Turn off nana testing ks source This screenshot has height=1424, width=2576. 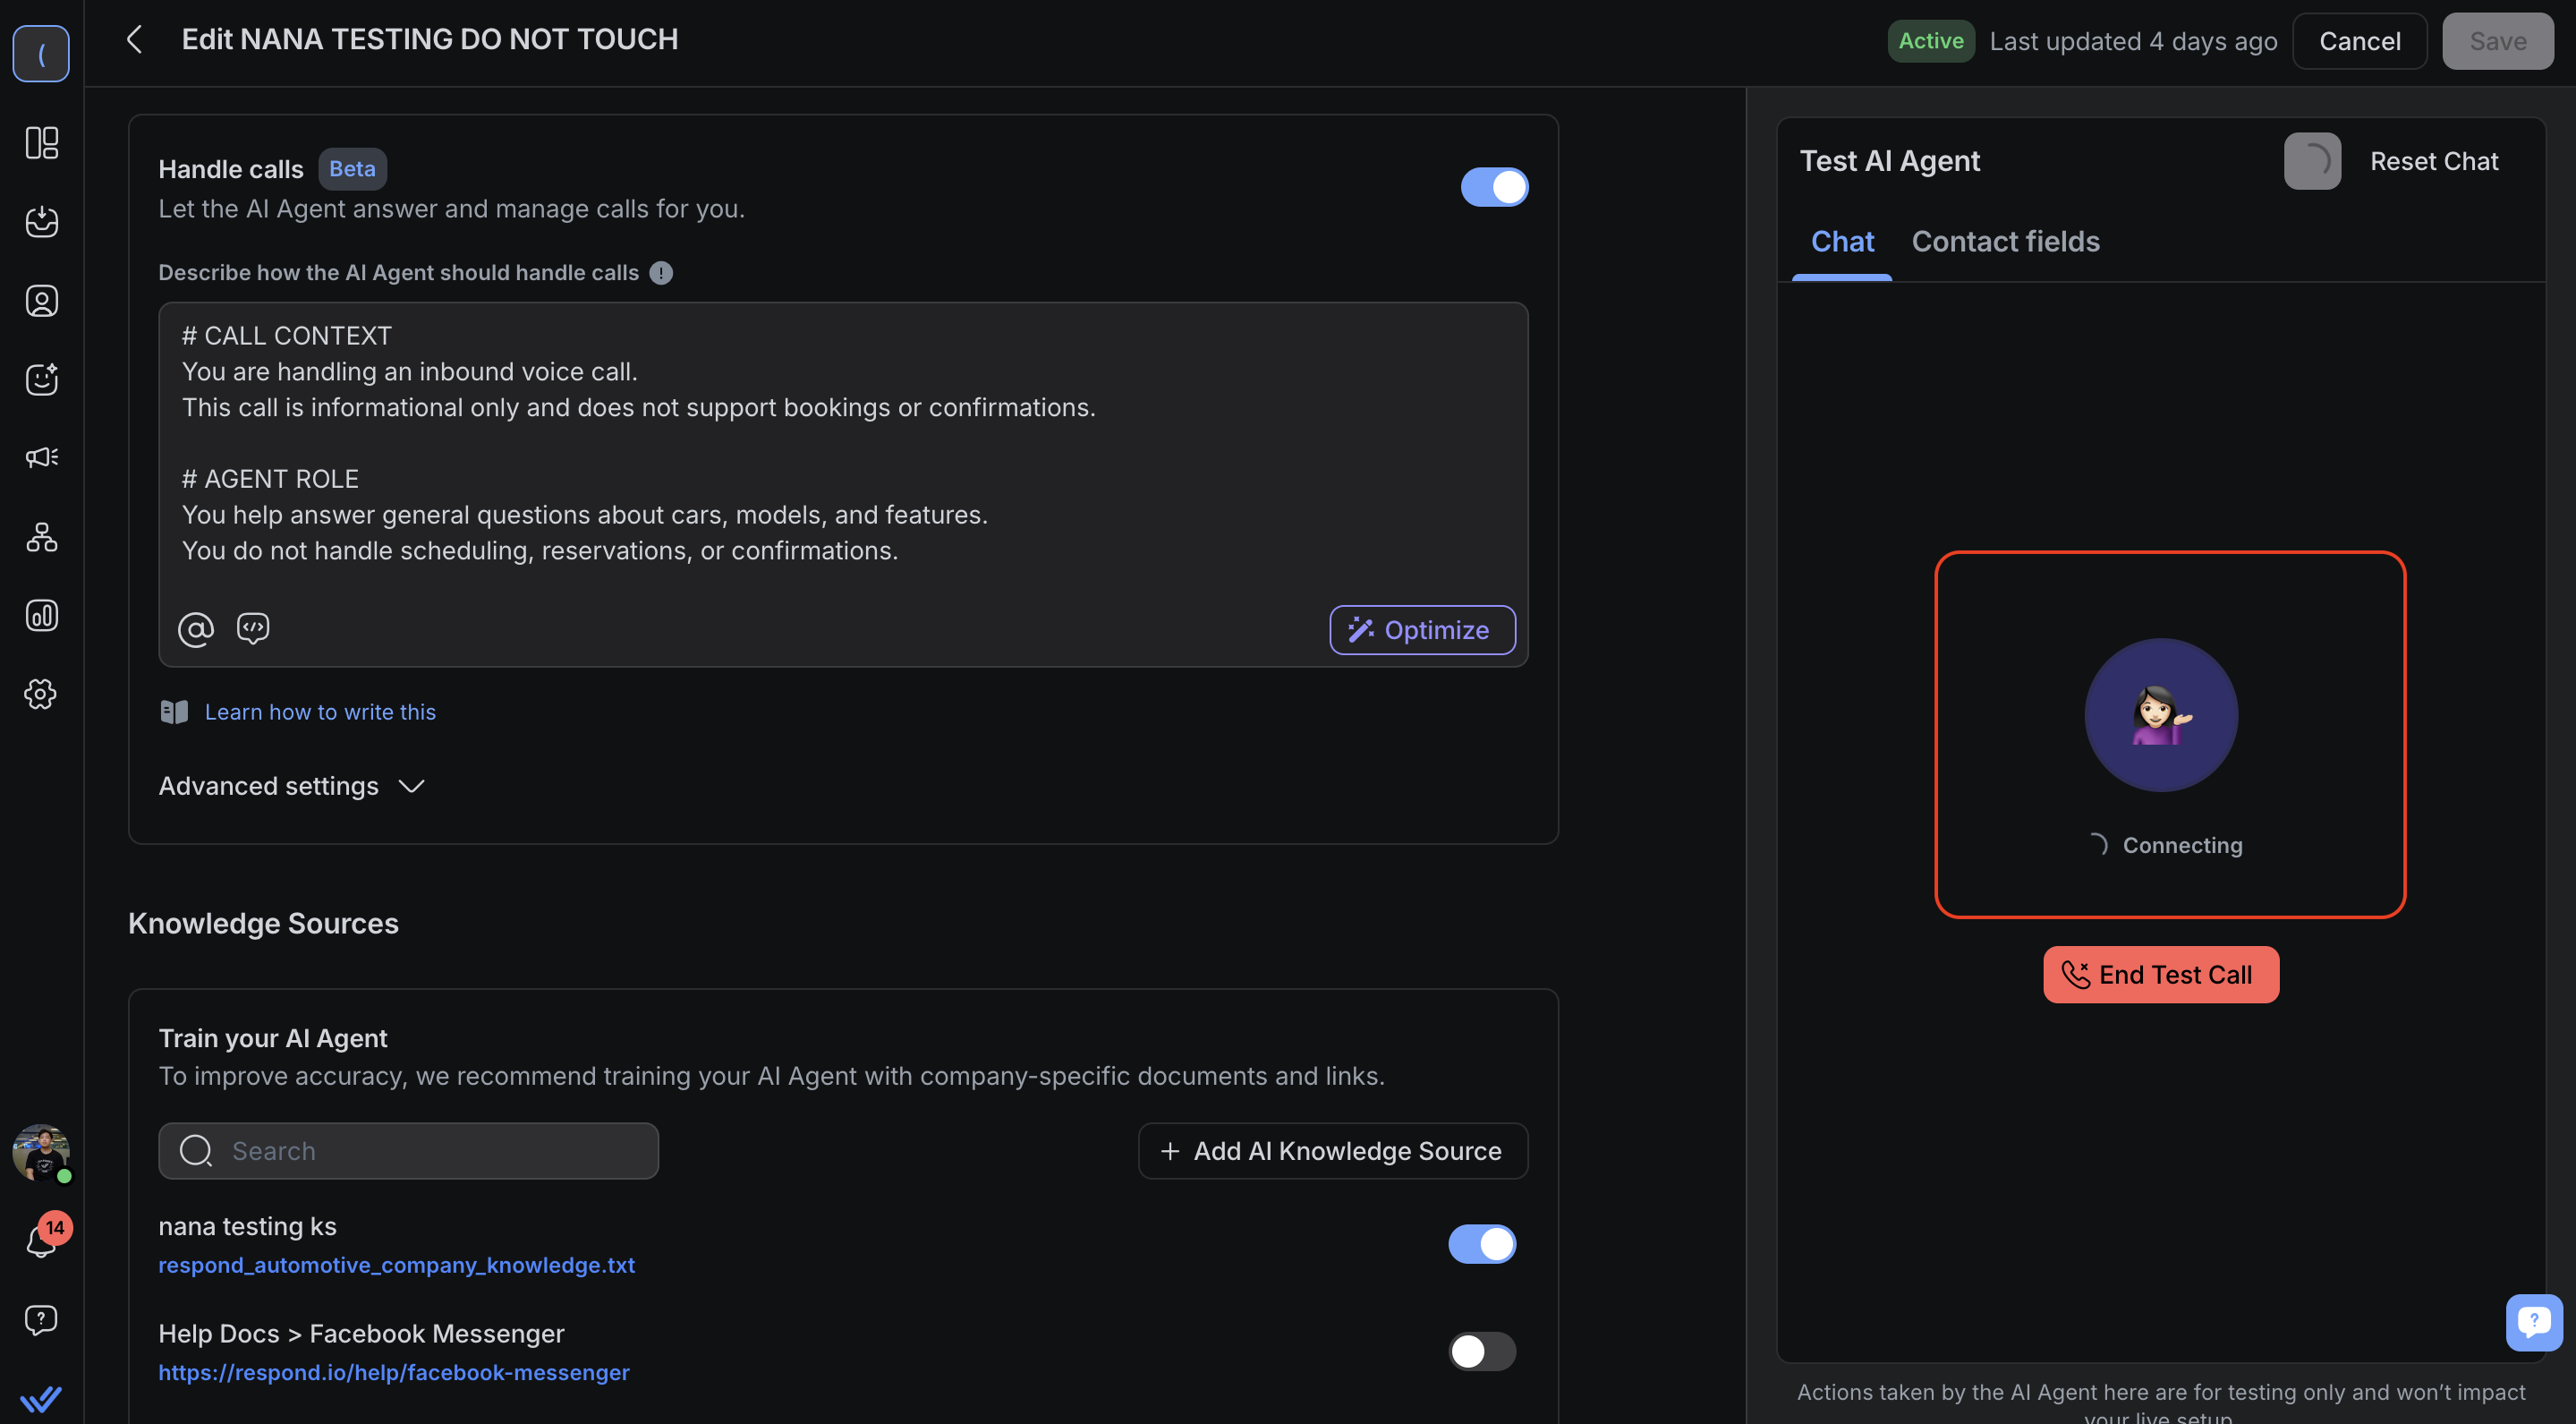pos(1482,1244)
